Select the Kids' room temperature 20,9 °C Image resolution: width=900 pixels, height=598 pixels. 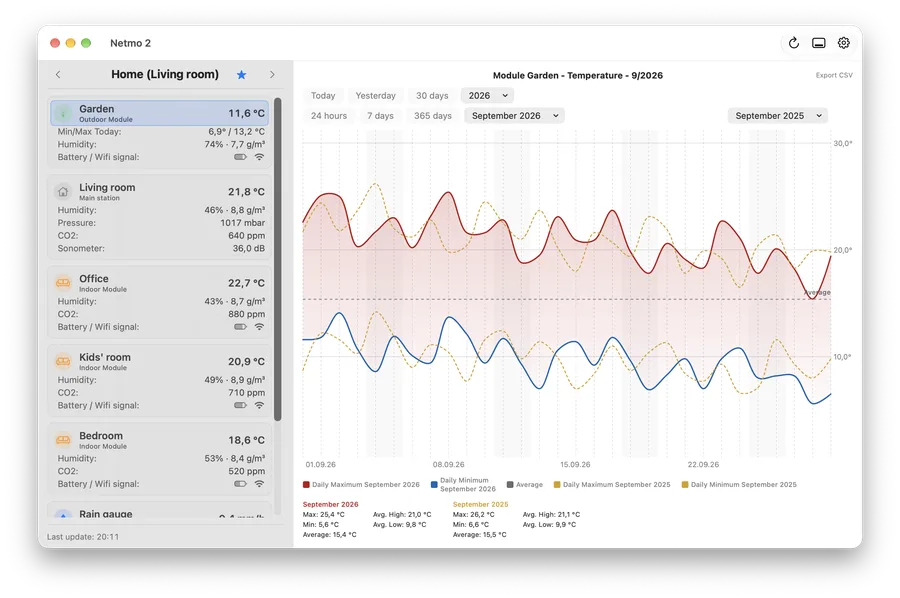(x=246, y=362)
